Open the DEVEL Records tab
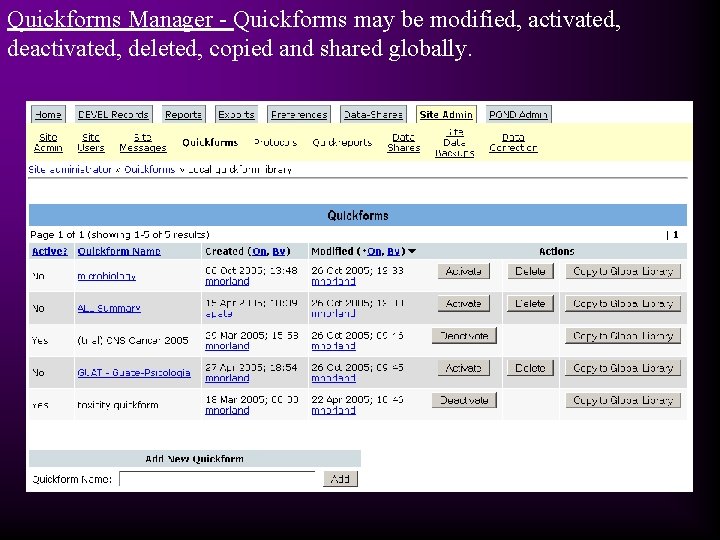Image resolution: width=720 pixels, height=540 pixels. click(113, 114)
